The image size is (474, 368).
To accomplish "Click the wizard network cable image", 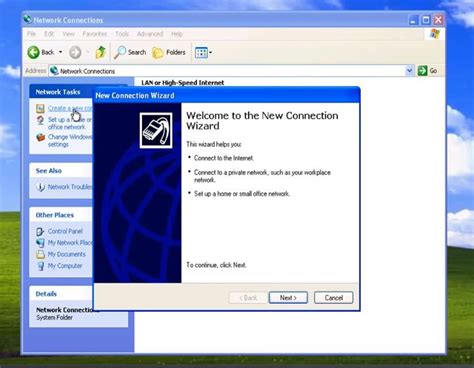I will (156, 130).
